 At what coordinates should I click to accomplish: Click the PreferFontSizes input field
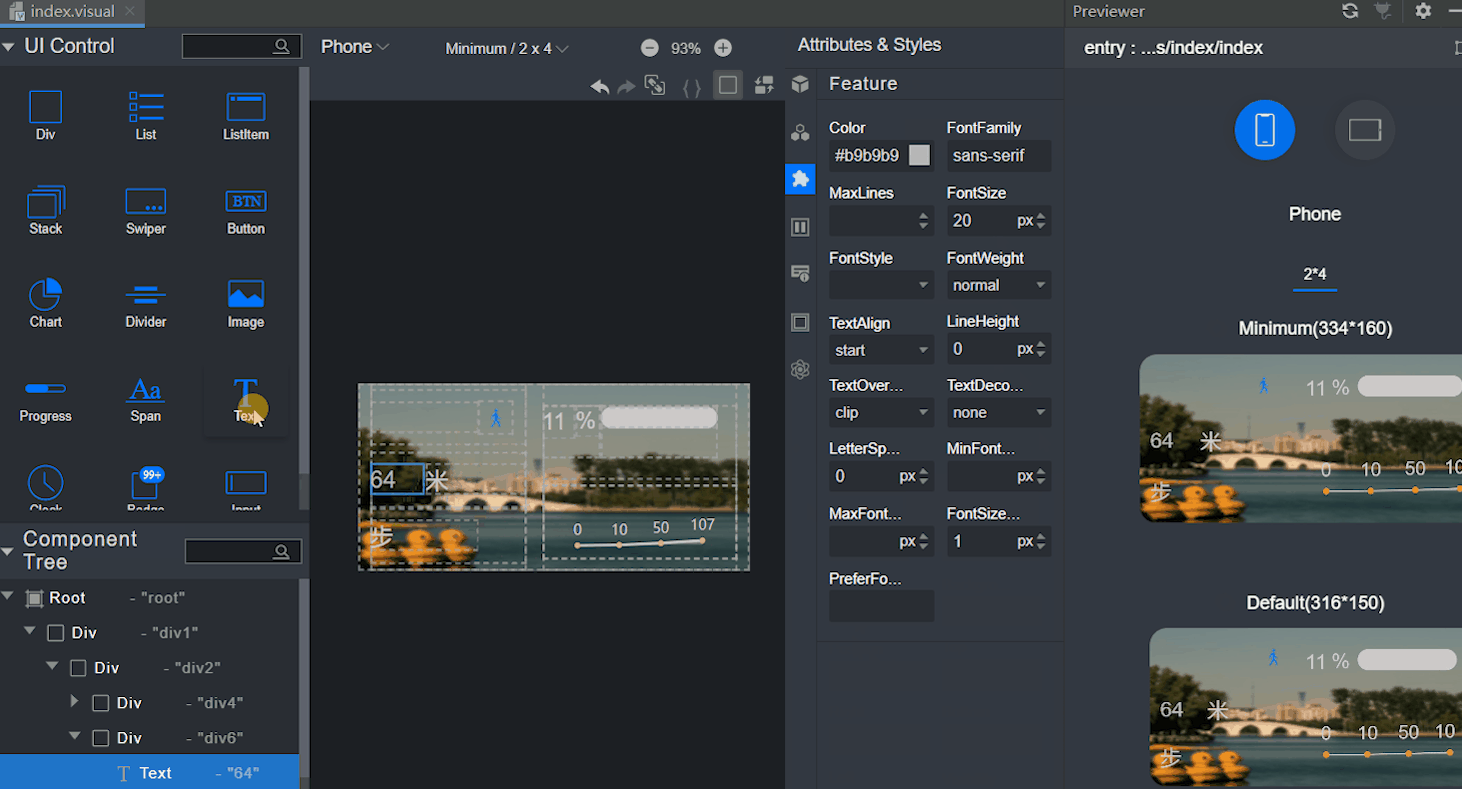pyautogui.click(x=881, y=605)
